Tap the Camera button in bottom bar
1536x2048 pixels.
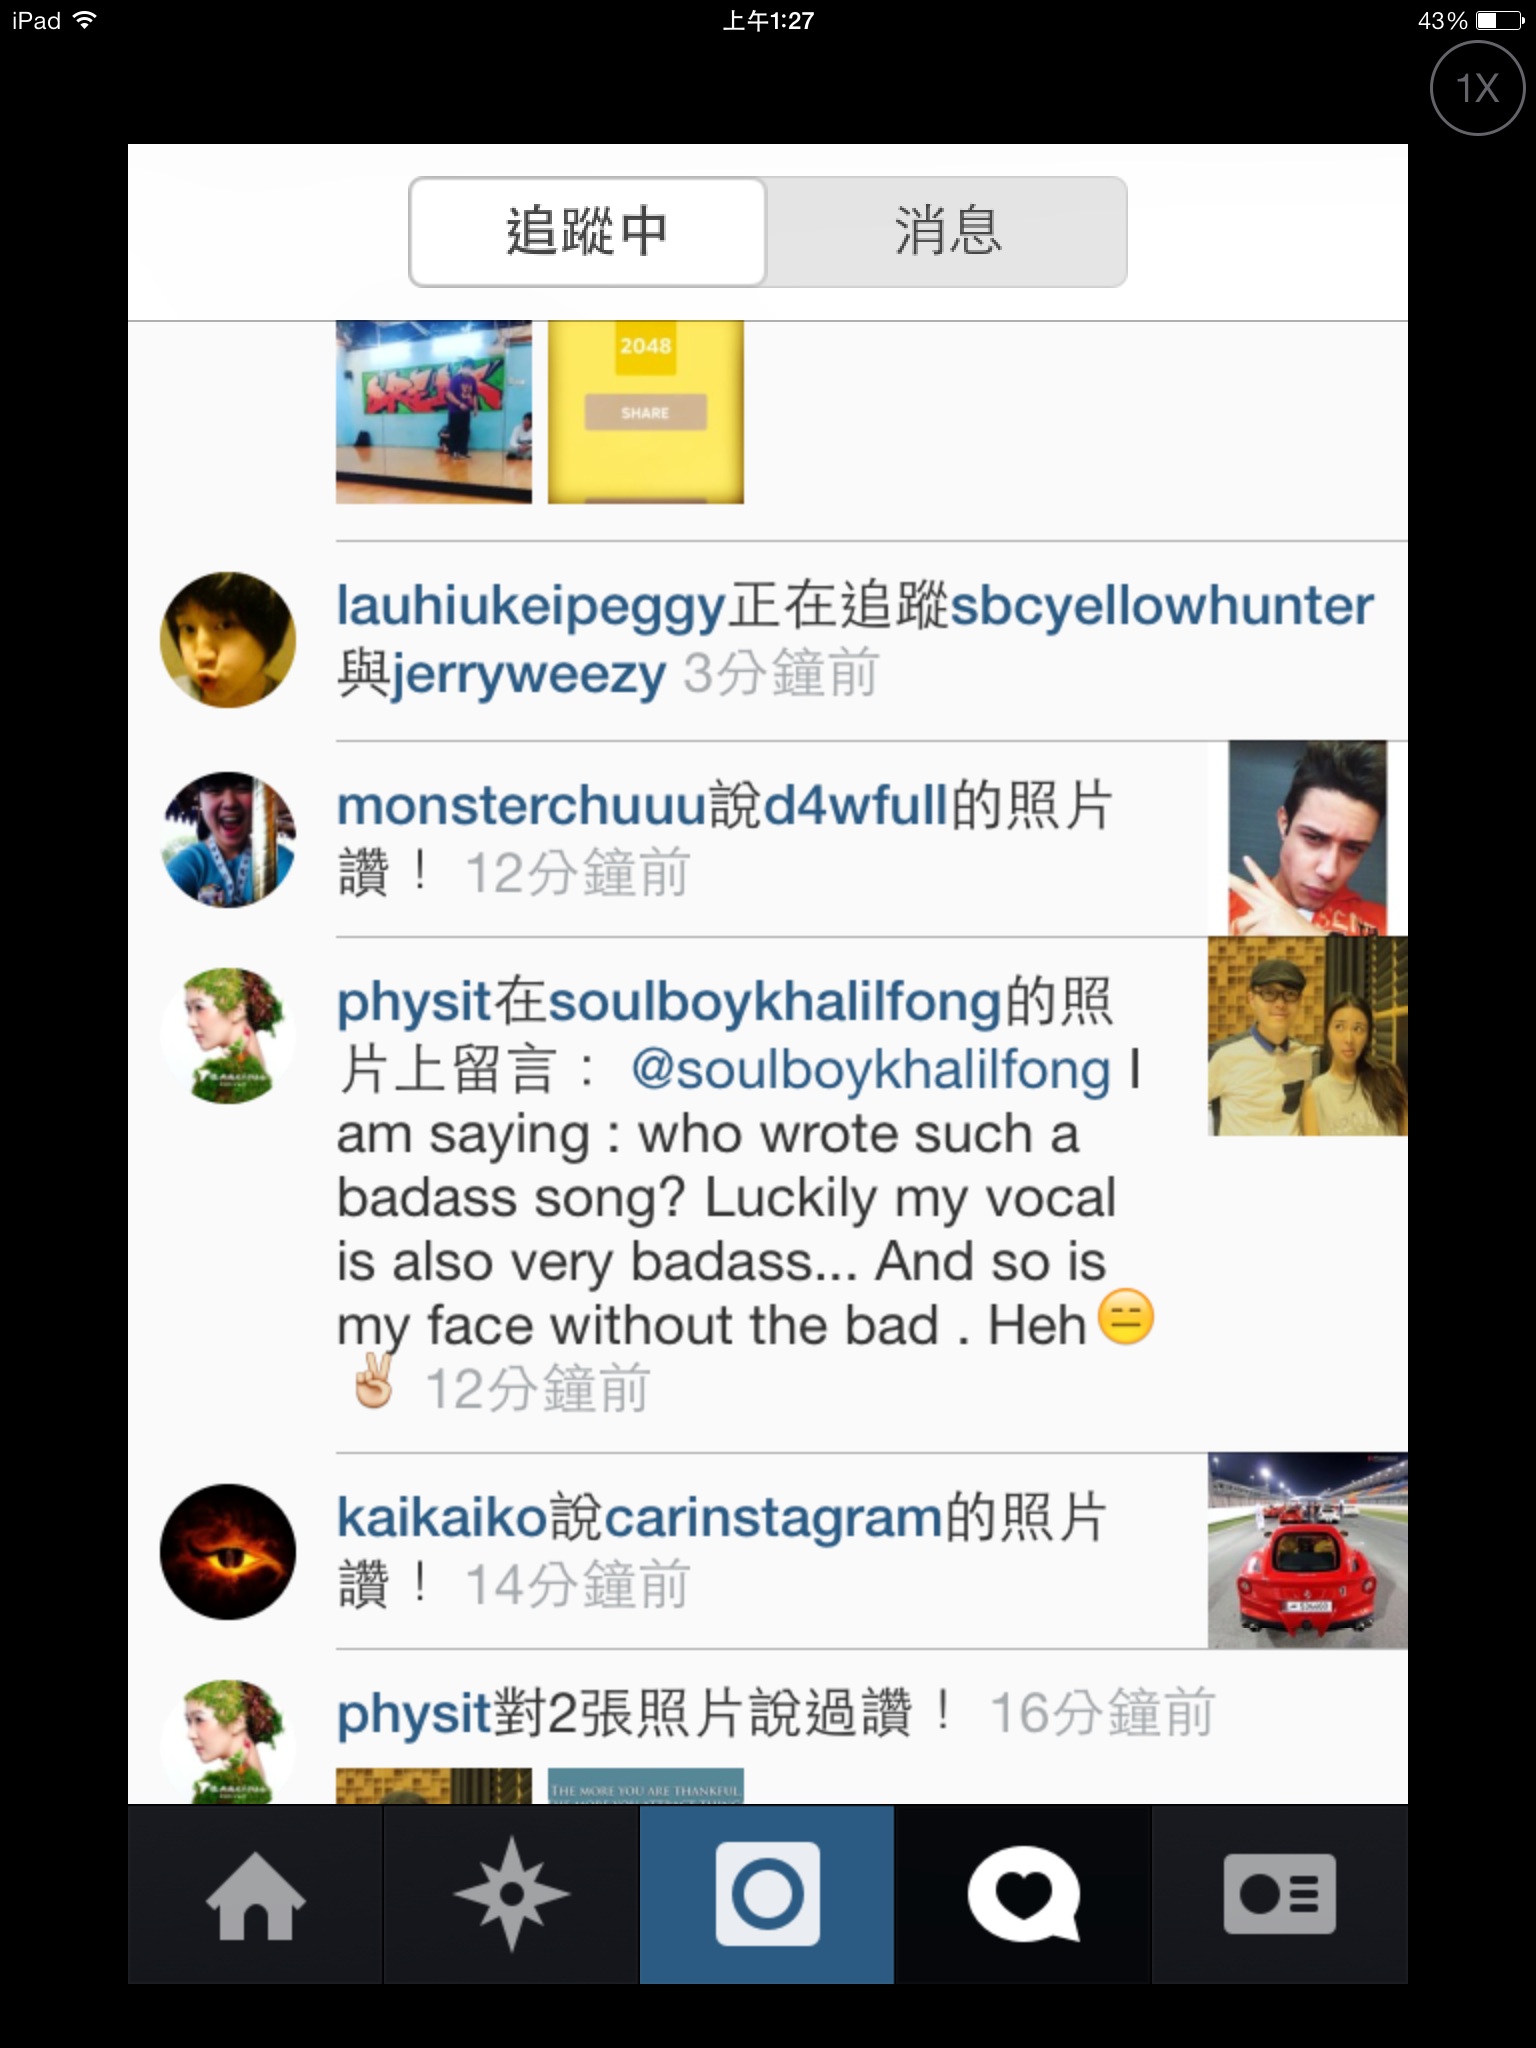coord(767,1895)
